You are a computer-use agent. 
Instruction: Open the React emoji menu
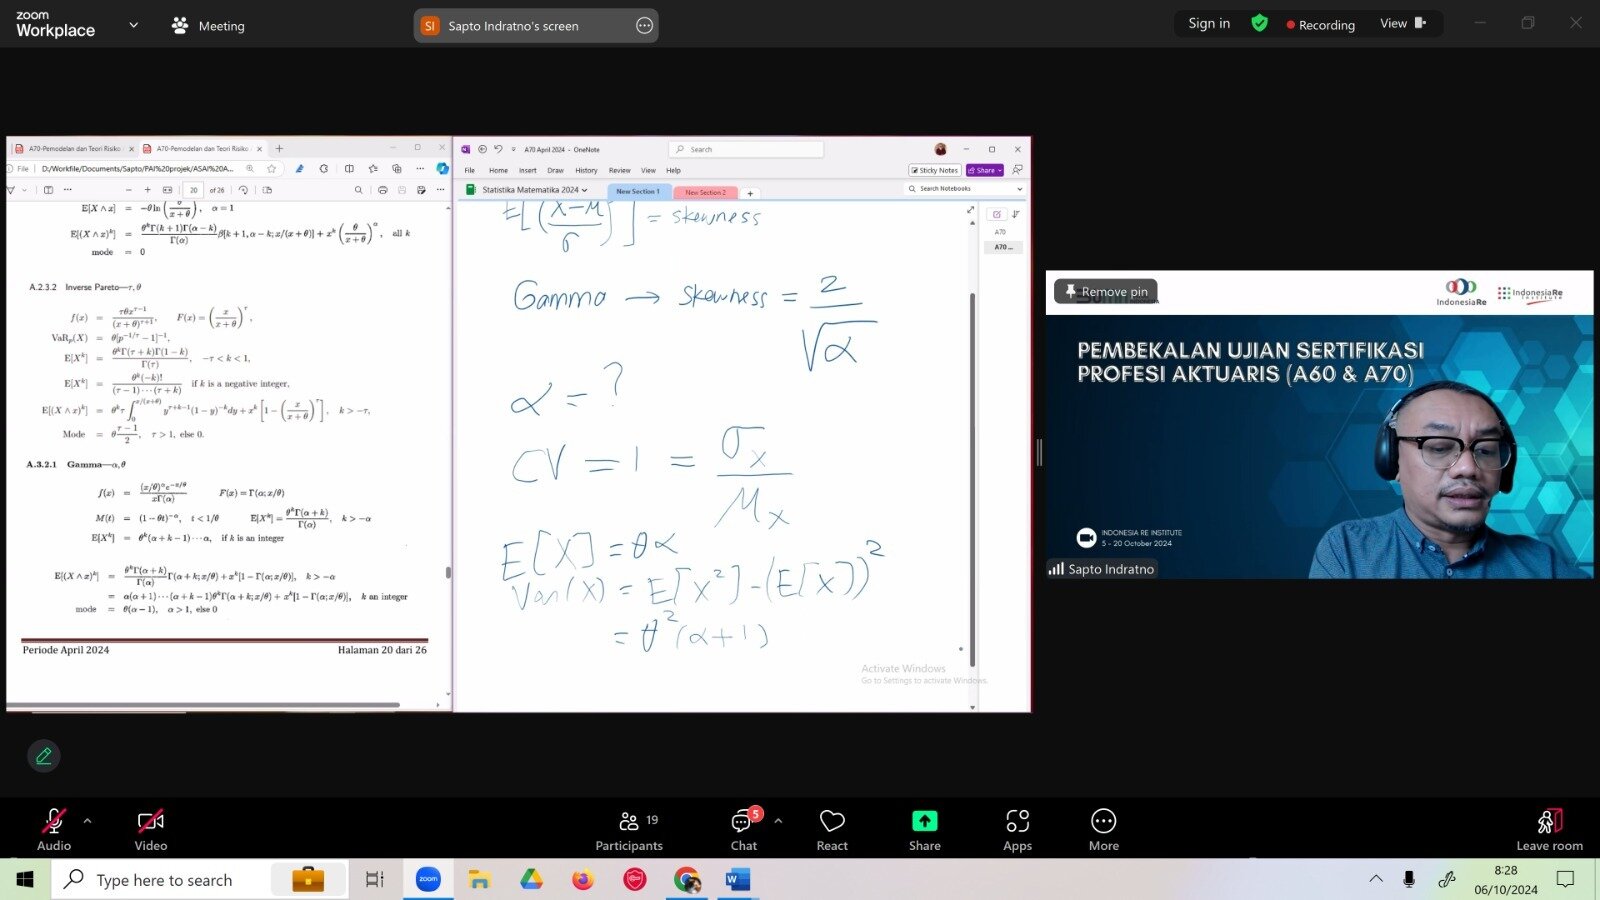tap(832, 829)
